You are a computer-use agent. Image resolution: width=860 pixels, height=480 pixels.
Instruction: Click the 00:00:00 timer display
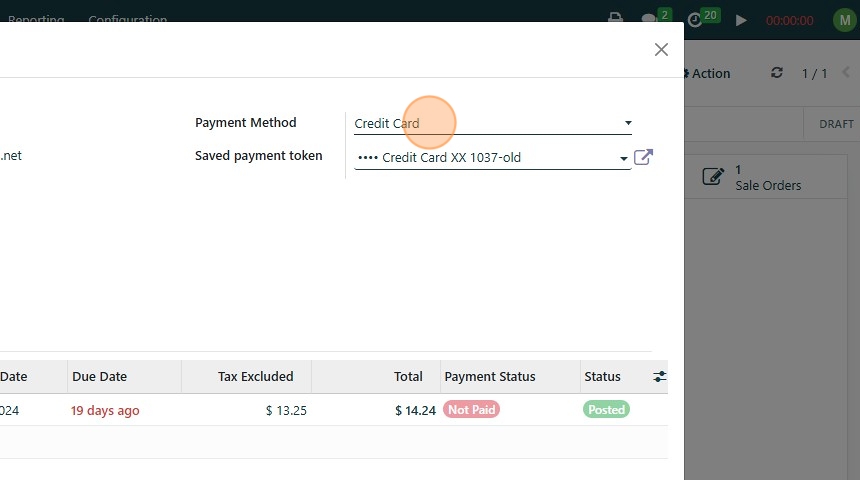789,21
